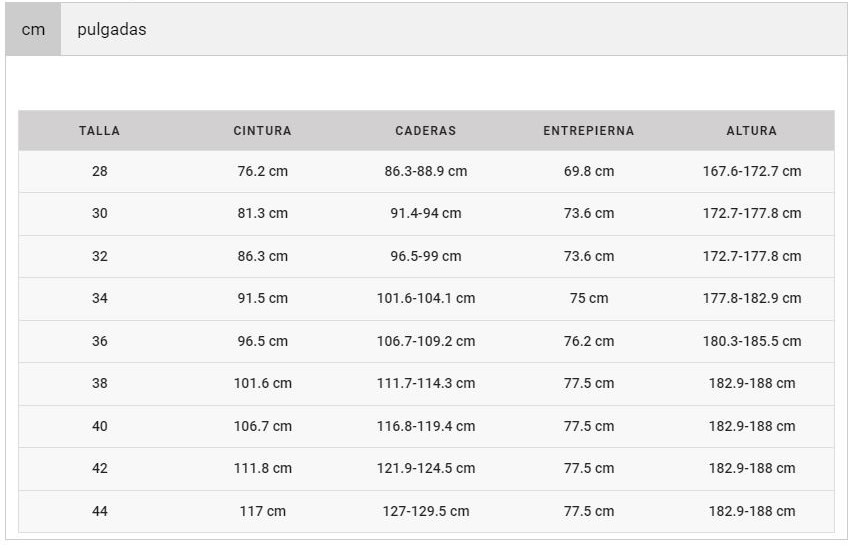Click the 69.8 cm inseam value
Viewport: 854px width, 545px height.
point(588,171)
